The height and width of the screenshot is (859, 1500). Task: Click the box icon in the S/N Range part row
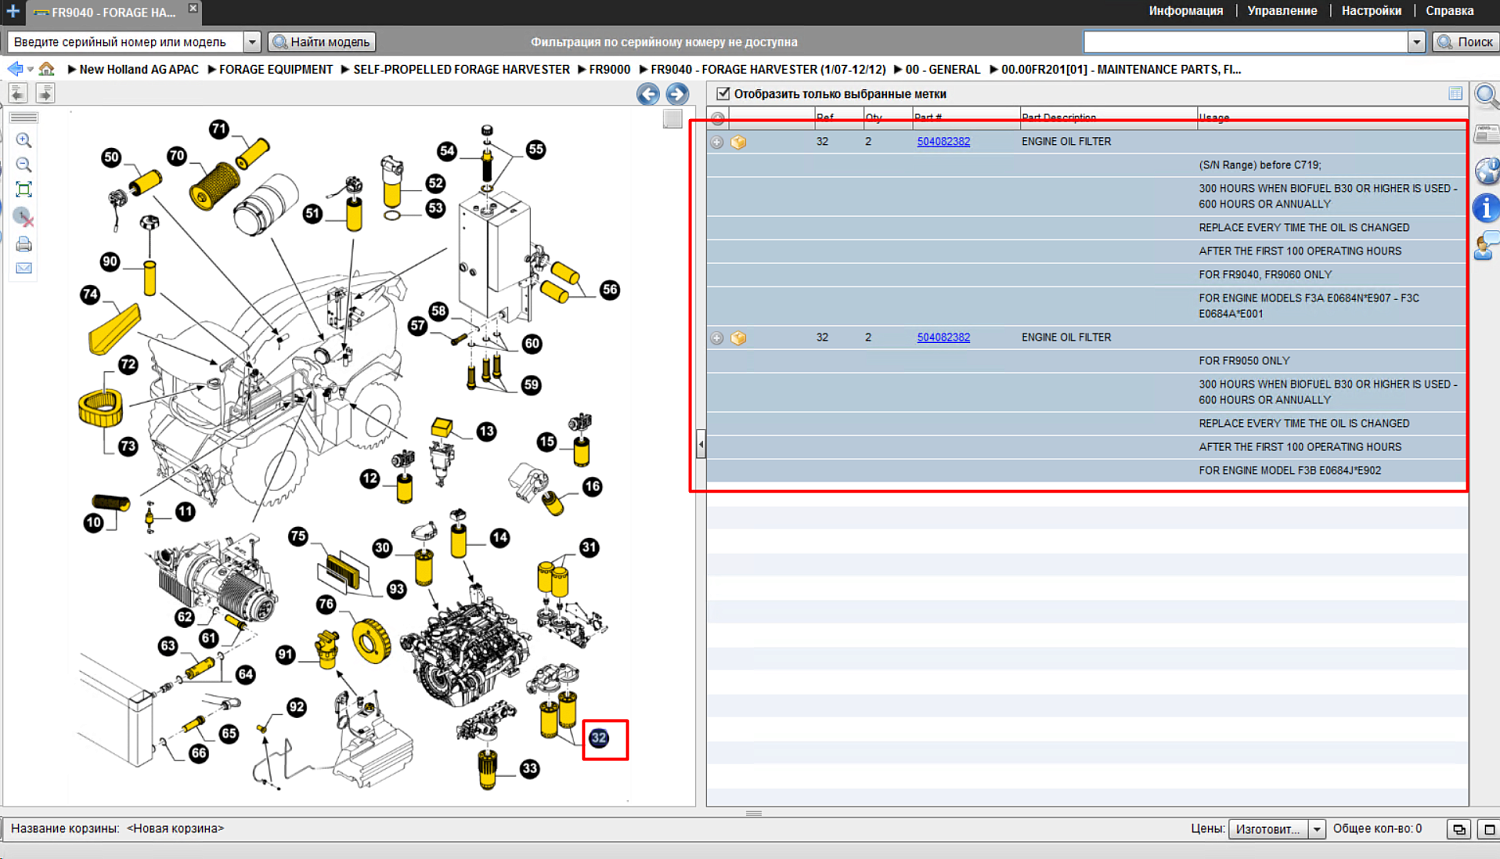tap(738, 142)
